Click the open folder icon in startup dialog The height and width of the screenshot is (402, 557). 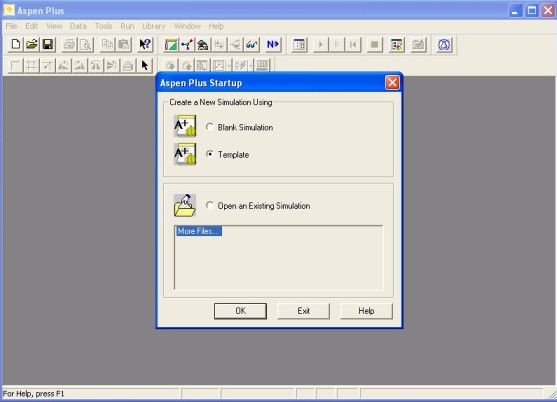pos(185,205)
